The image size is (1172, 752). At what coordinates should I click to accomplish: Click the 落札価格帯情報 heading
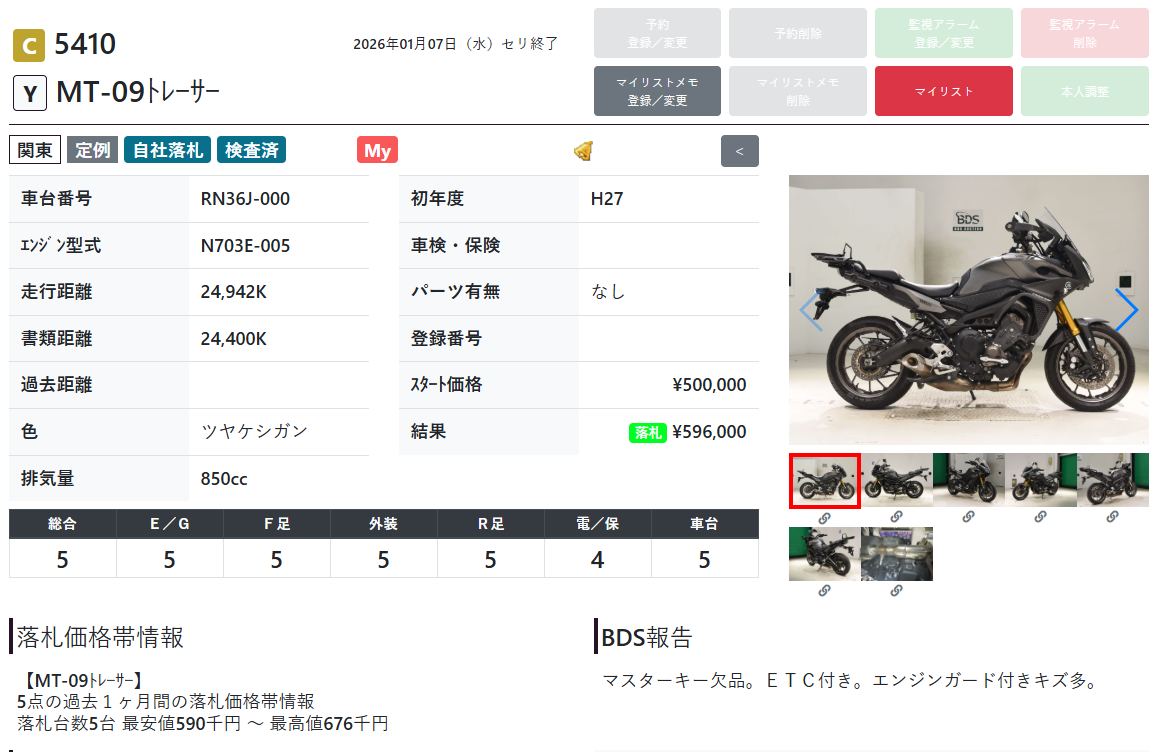point(100,638)
